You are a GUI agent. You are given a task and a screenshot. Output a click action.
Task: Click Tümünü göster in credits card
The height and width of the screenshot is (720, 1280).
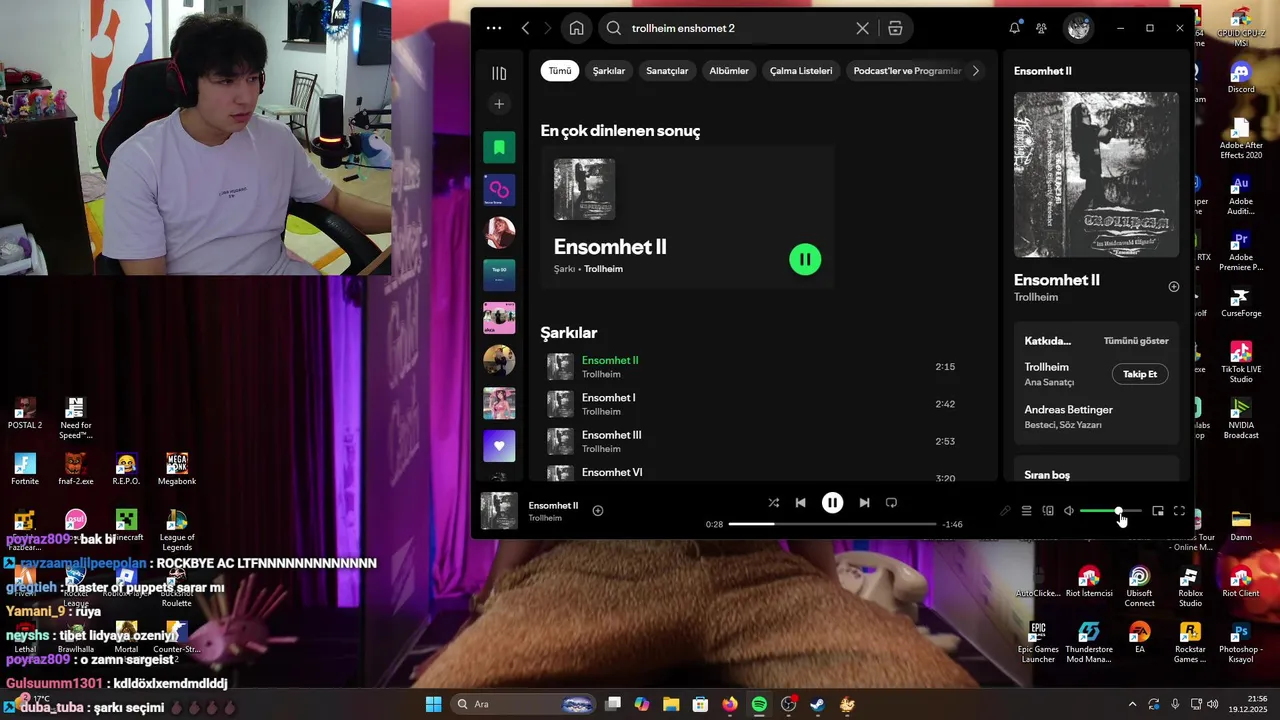pyautogui.click(x=1136, y=341)
